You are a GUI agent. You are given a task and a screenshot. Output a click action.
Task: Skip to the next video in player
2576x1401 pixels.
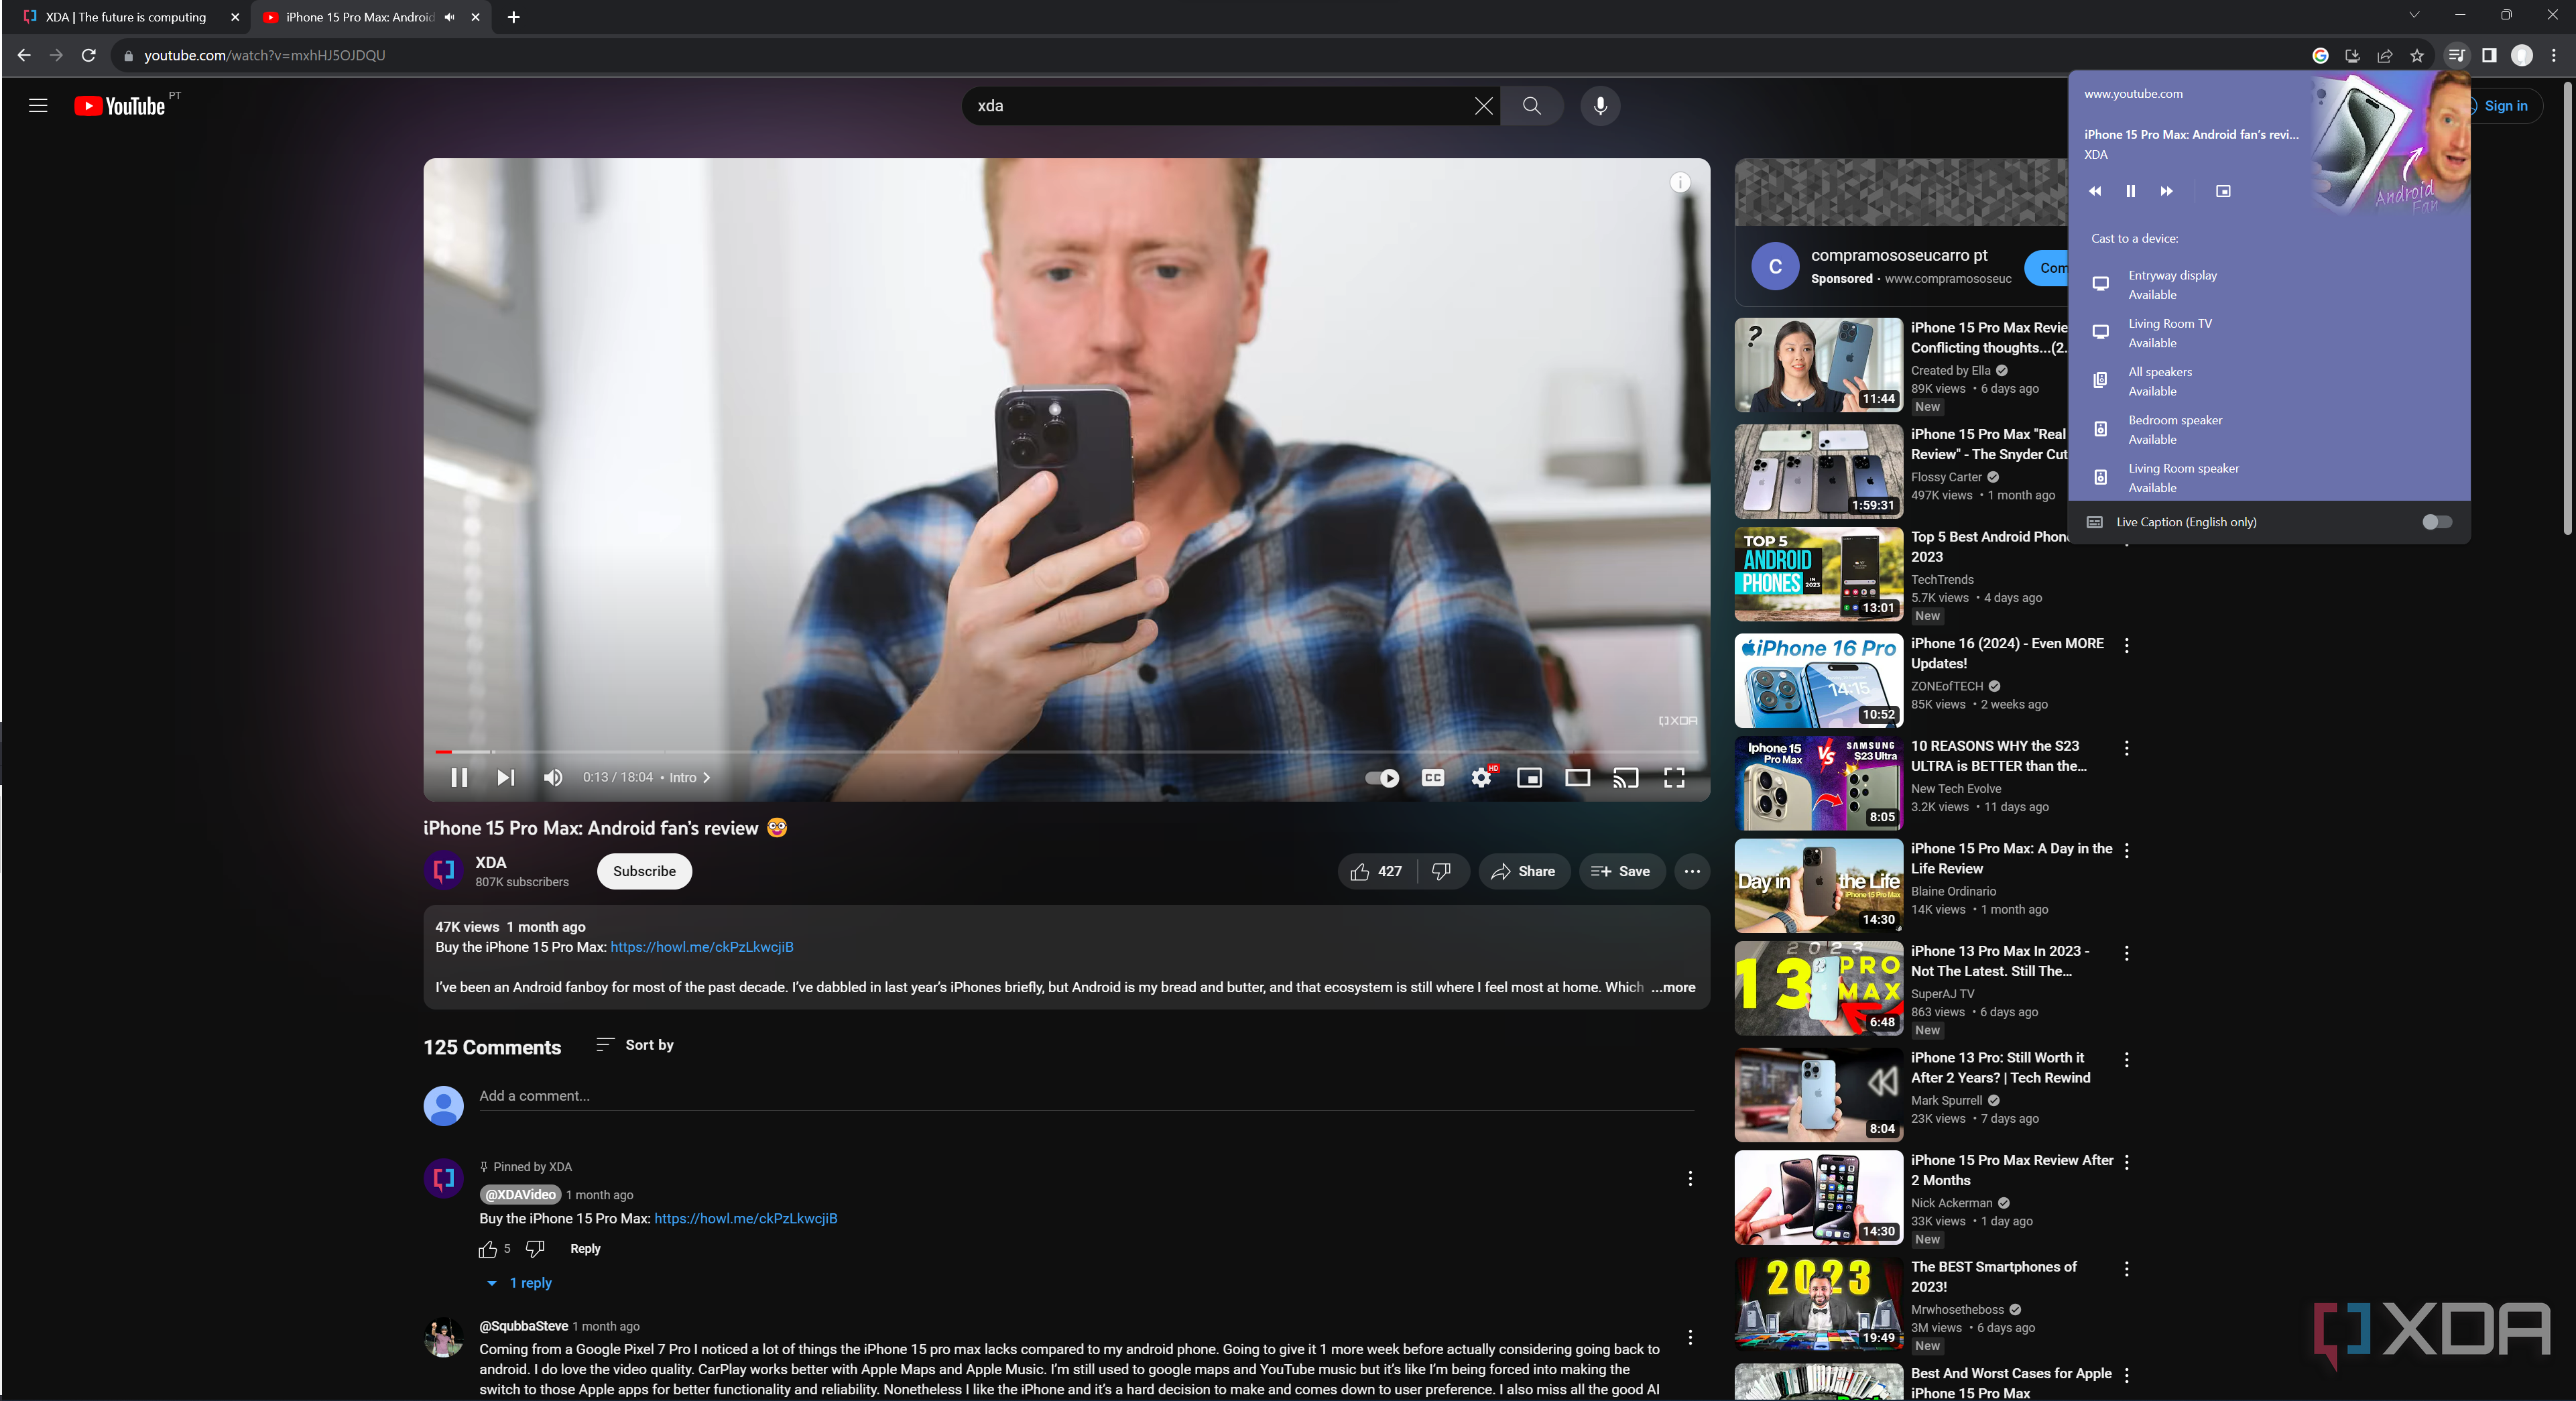pyautogui.click(x=506, y=777)
